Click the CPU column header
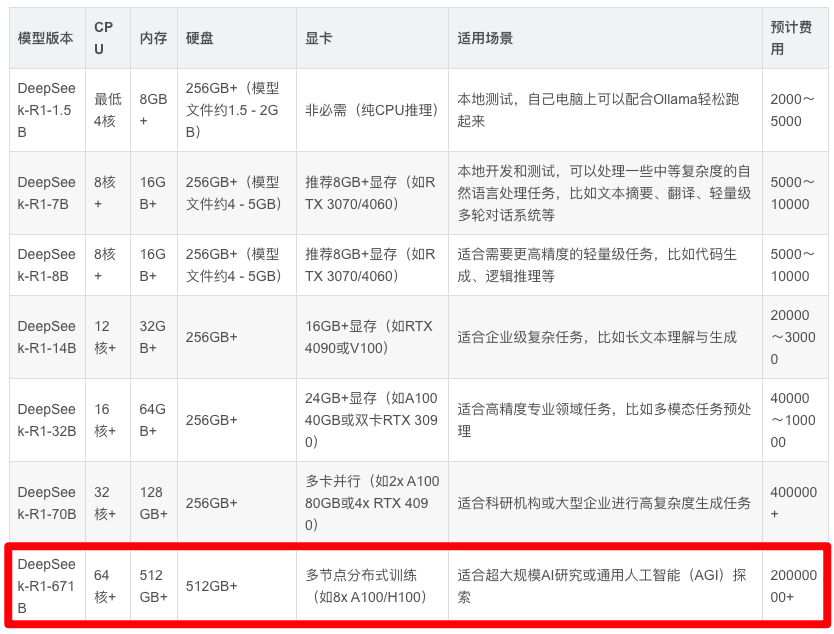 pos(108,38)
